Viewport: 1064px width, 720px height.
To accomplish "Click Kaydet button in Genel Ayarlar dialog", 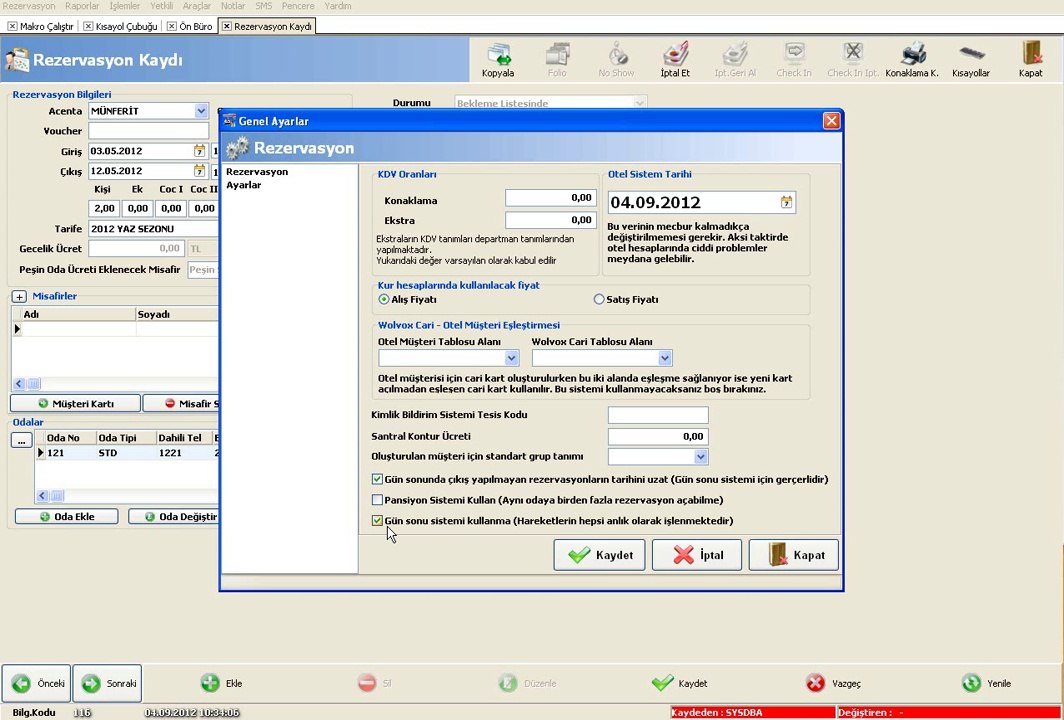I will [x=599, y=555].
